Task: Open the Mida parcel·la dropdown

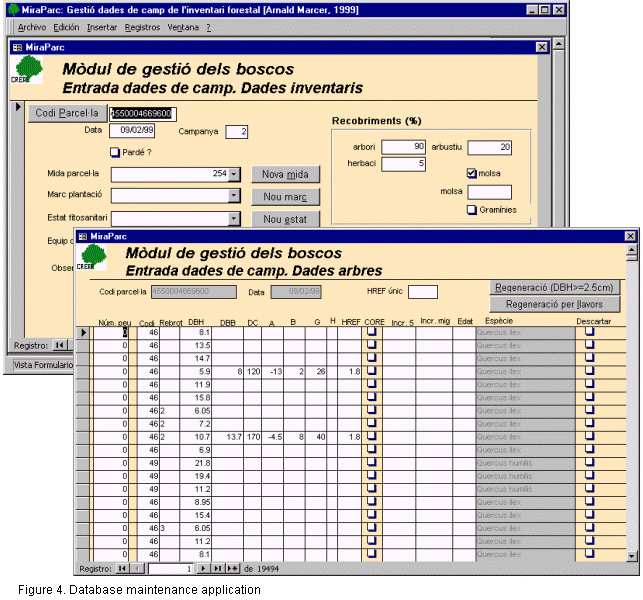Action: point(234,174)
